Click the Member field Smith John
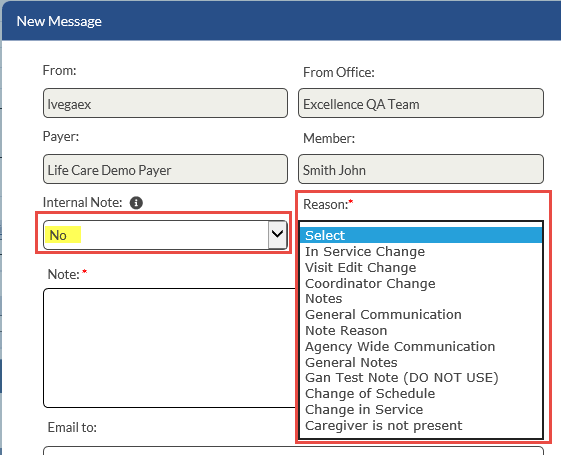This screenshot has height=455, width=561. pyautogui.click(x=421, y=169)
